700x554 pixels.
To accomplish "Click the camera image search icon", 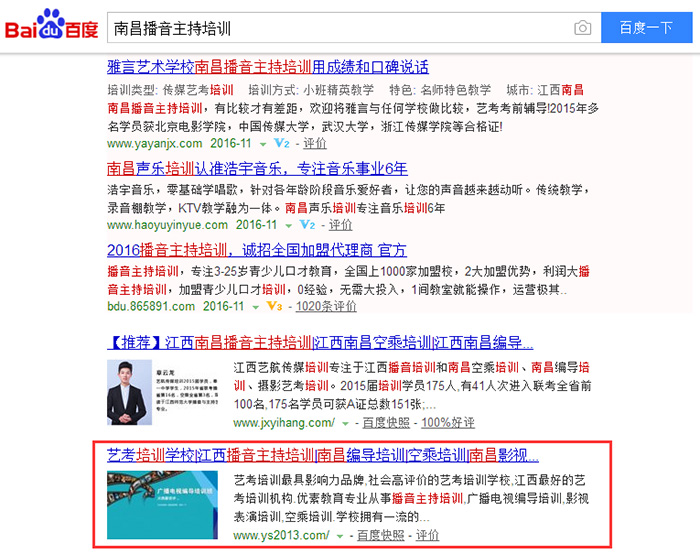I will [x=582, y=28].
